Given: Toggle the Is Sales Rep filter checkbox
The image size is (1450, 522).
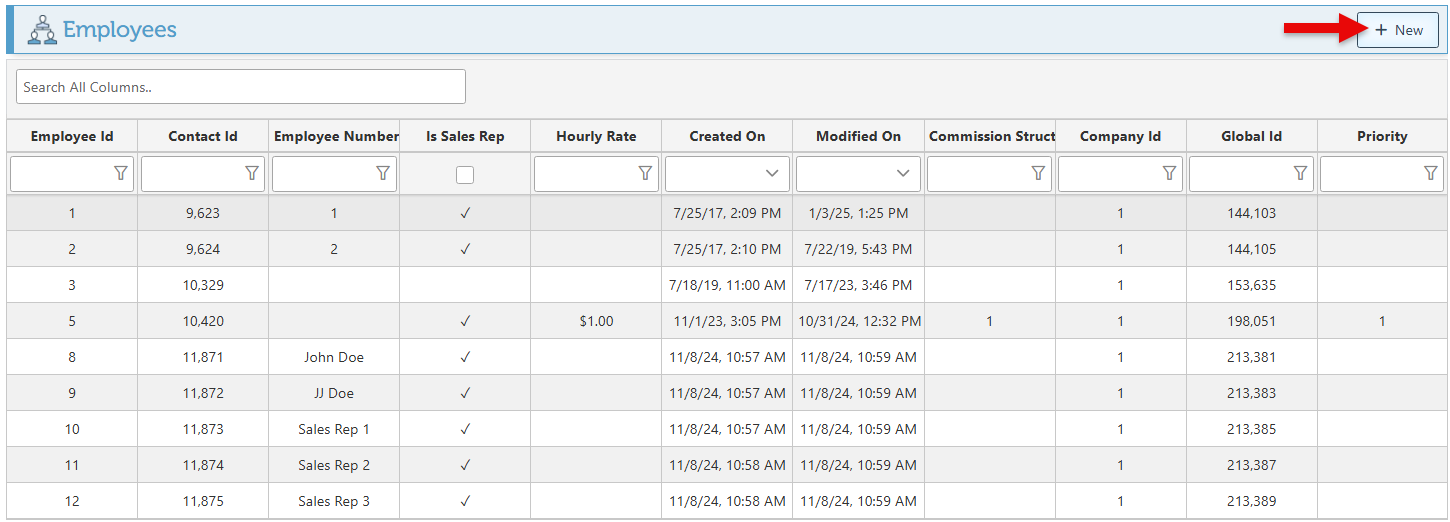Looking at the screenshot, I should [x=465, y=175].
